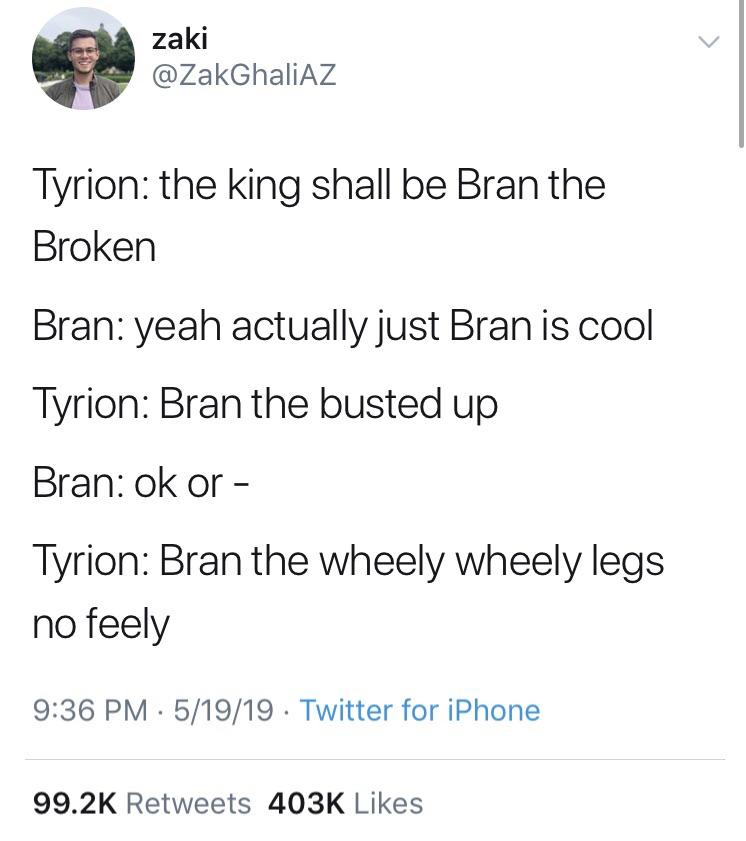
Task: Open the 403K like count
Action: coord(307,803)
